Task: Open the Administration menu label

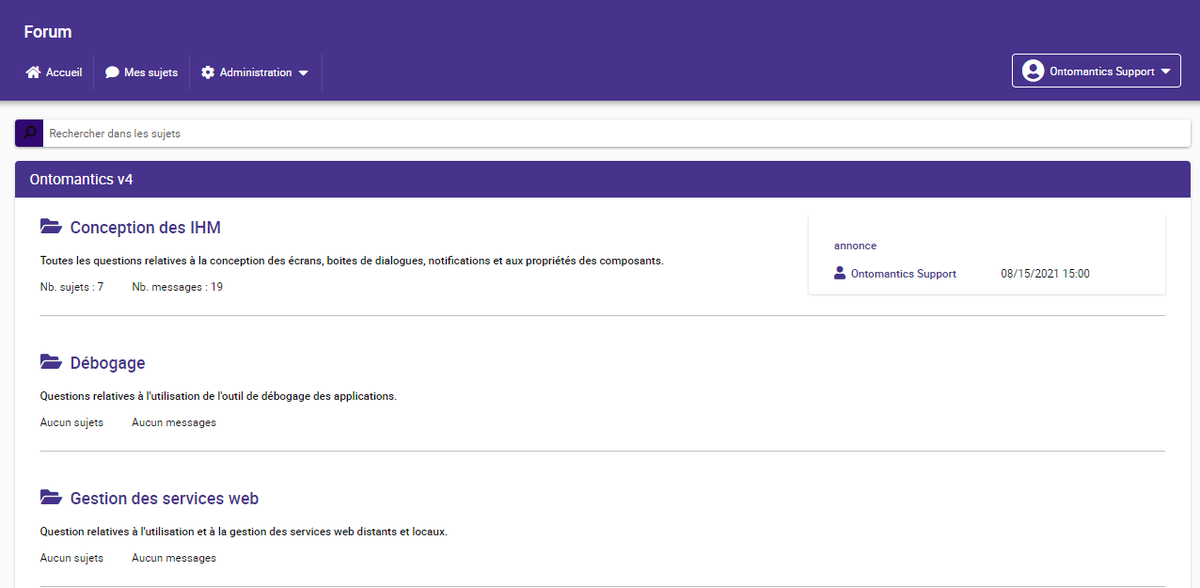Action: (256, 73)
